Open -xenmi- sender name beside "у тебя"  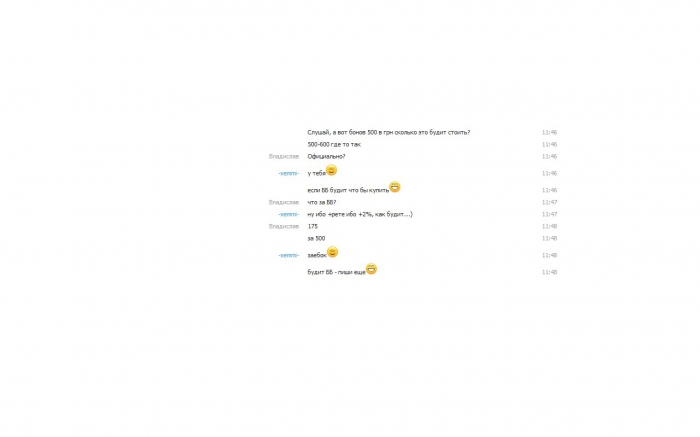(288, 174)
